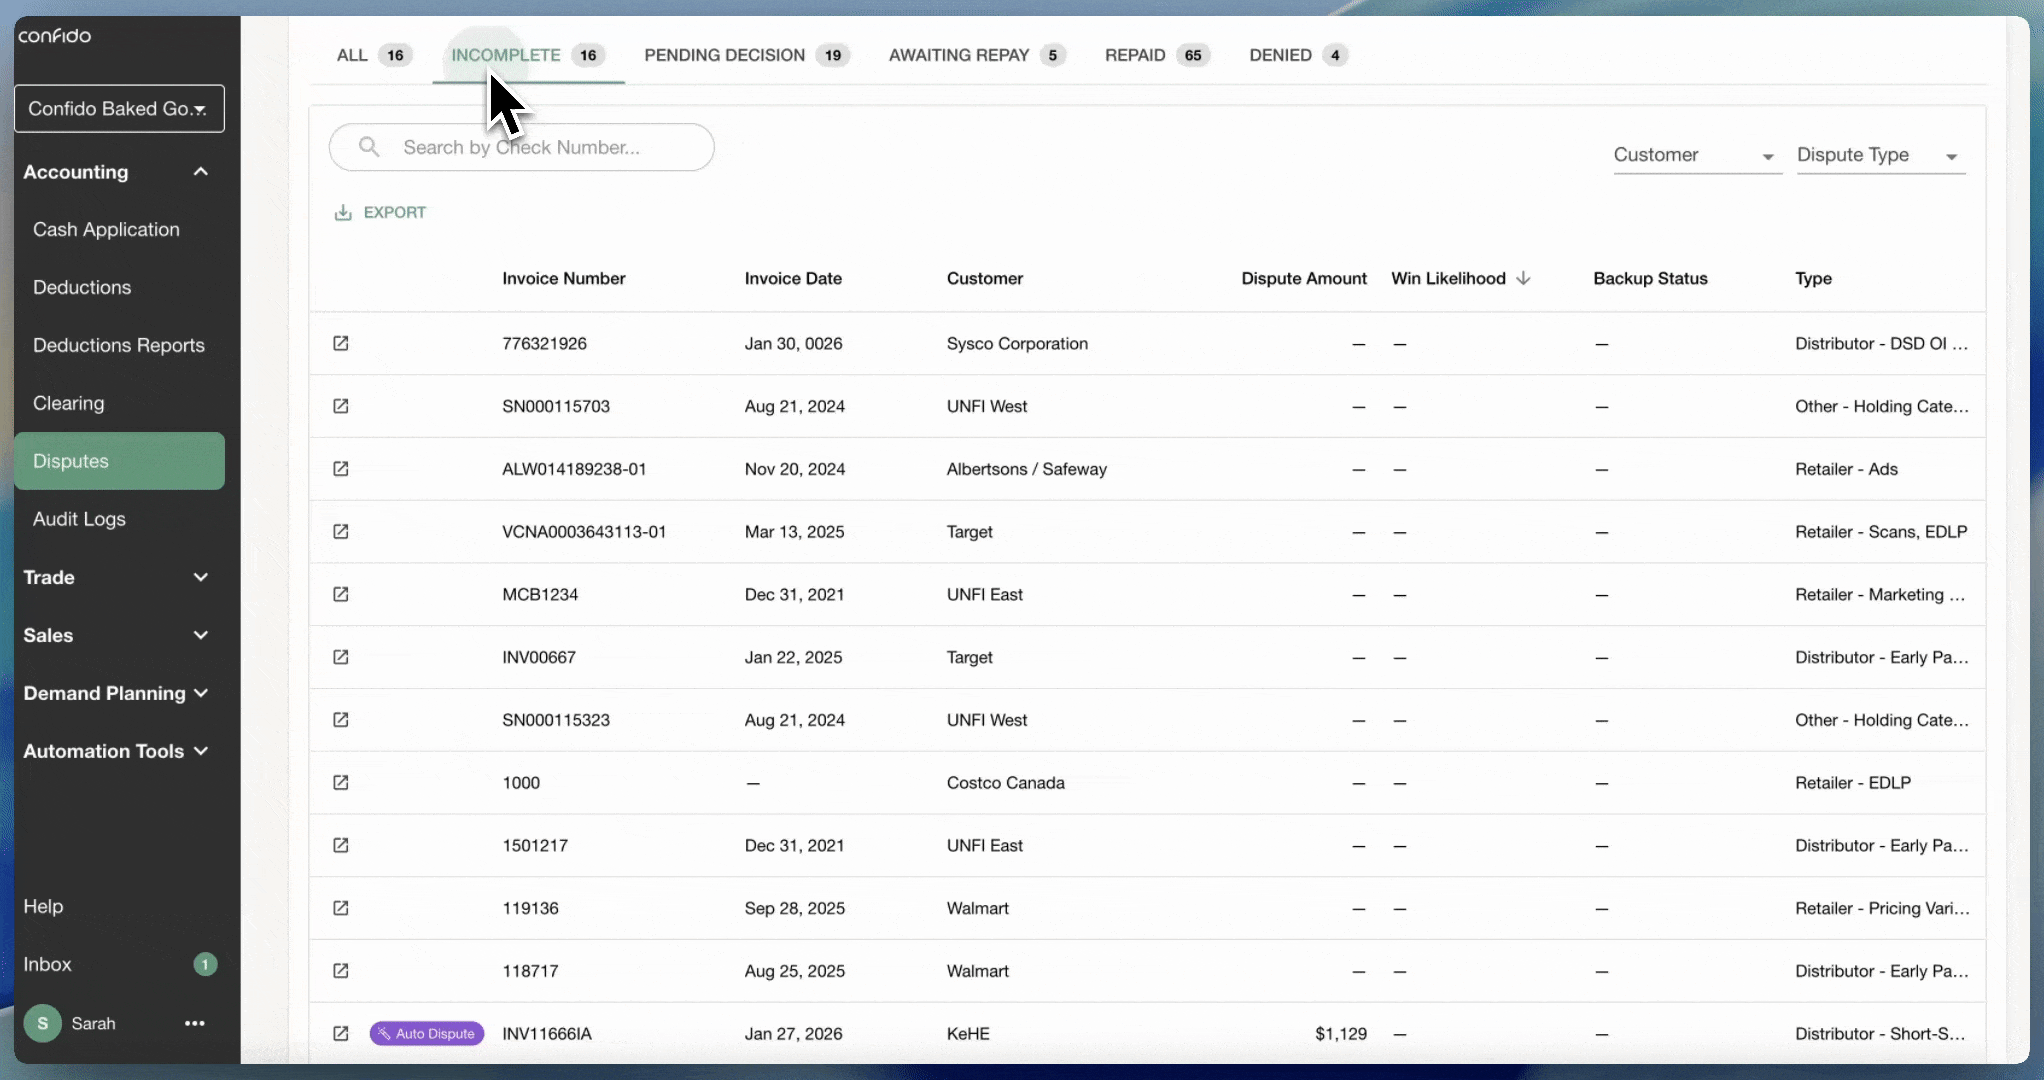Click the Auto Dispute badge
Screen dimensions: 2044x1080
427,1033
